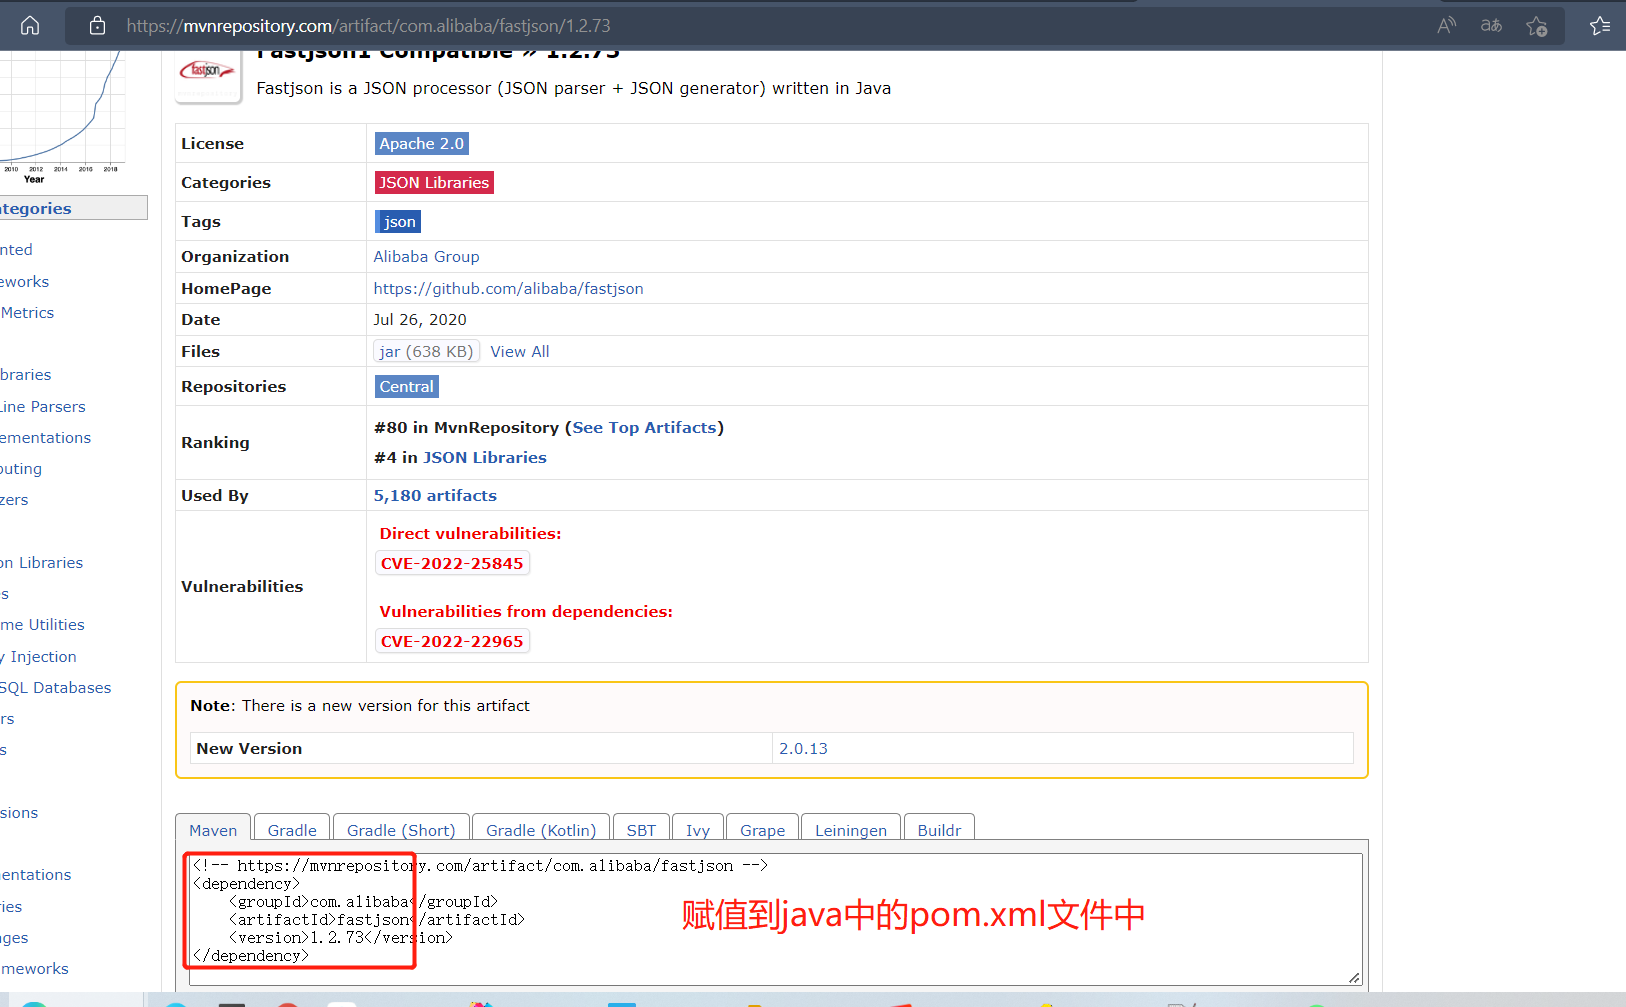Open dependency vulnerability CVE-2022-22965
Viewport: 1626px width, 1007px height.
click(452, 642)
